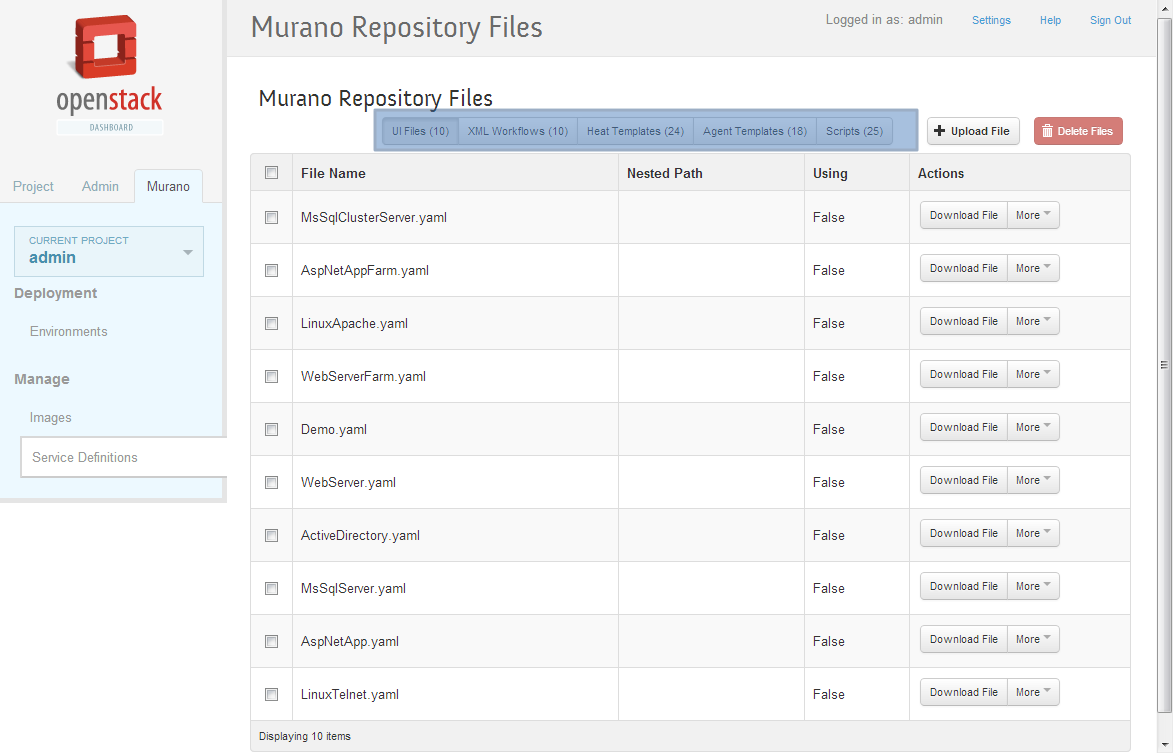Switch to the Admin sidebar tab
This screenshot has height=753, width=1173.
click(x=100, y=187)
